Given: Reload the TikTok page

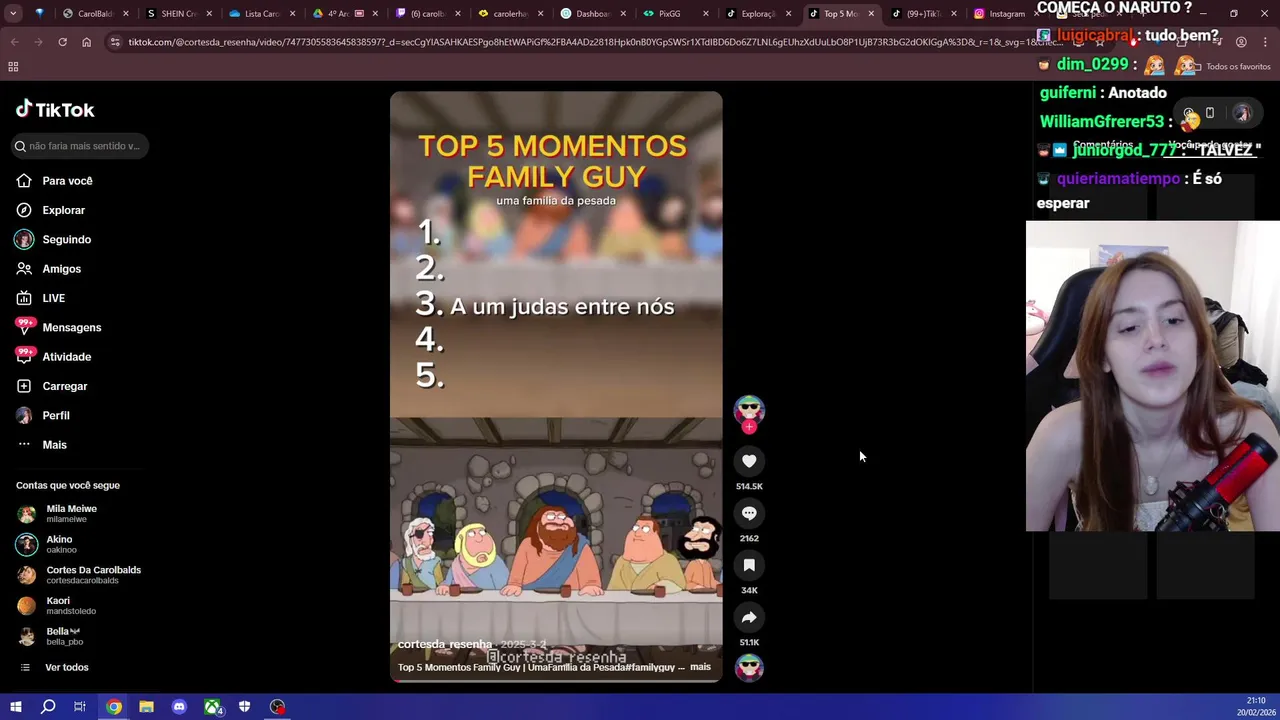Looking at the screenshot, I should pyautogui.click(x=62, y=42).
